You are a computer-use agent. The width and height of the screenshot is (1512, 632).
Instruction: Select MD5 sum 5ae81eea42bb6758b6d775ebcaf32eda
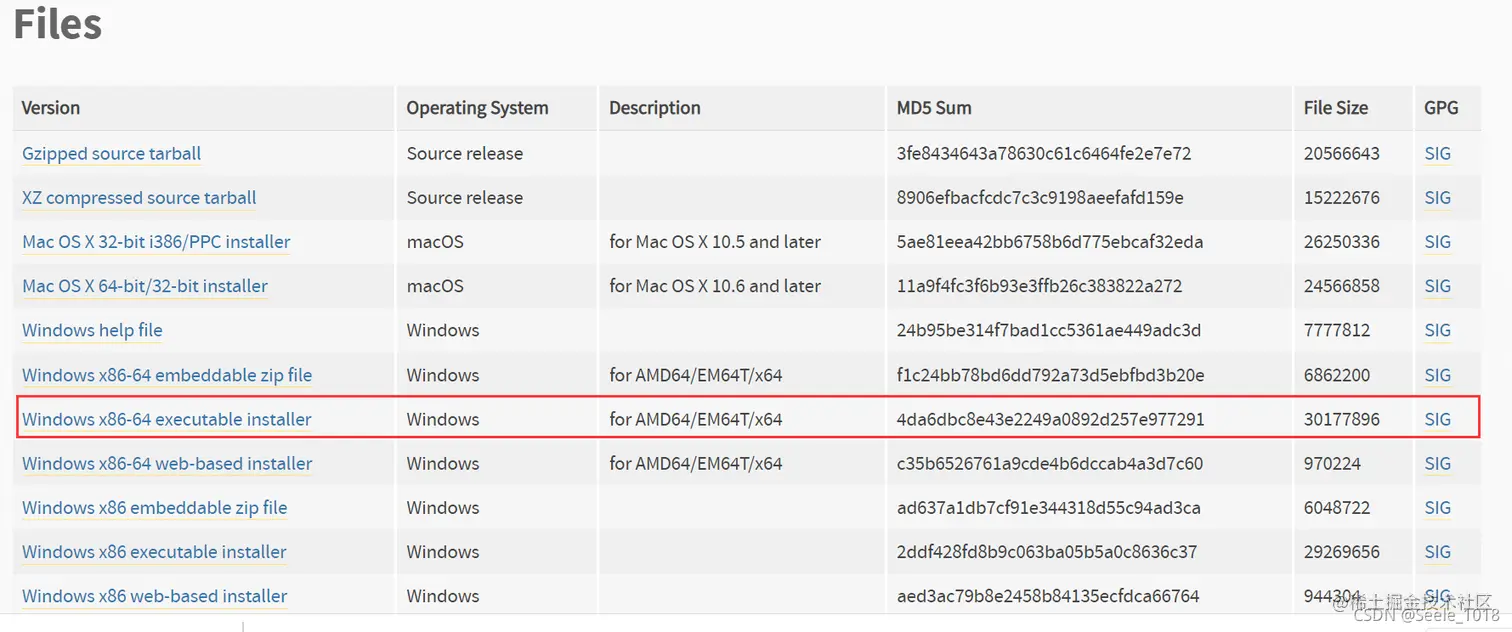[1050, 242]
